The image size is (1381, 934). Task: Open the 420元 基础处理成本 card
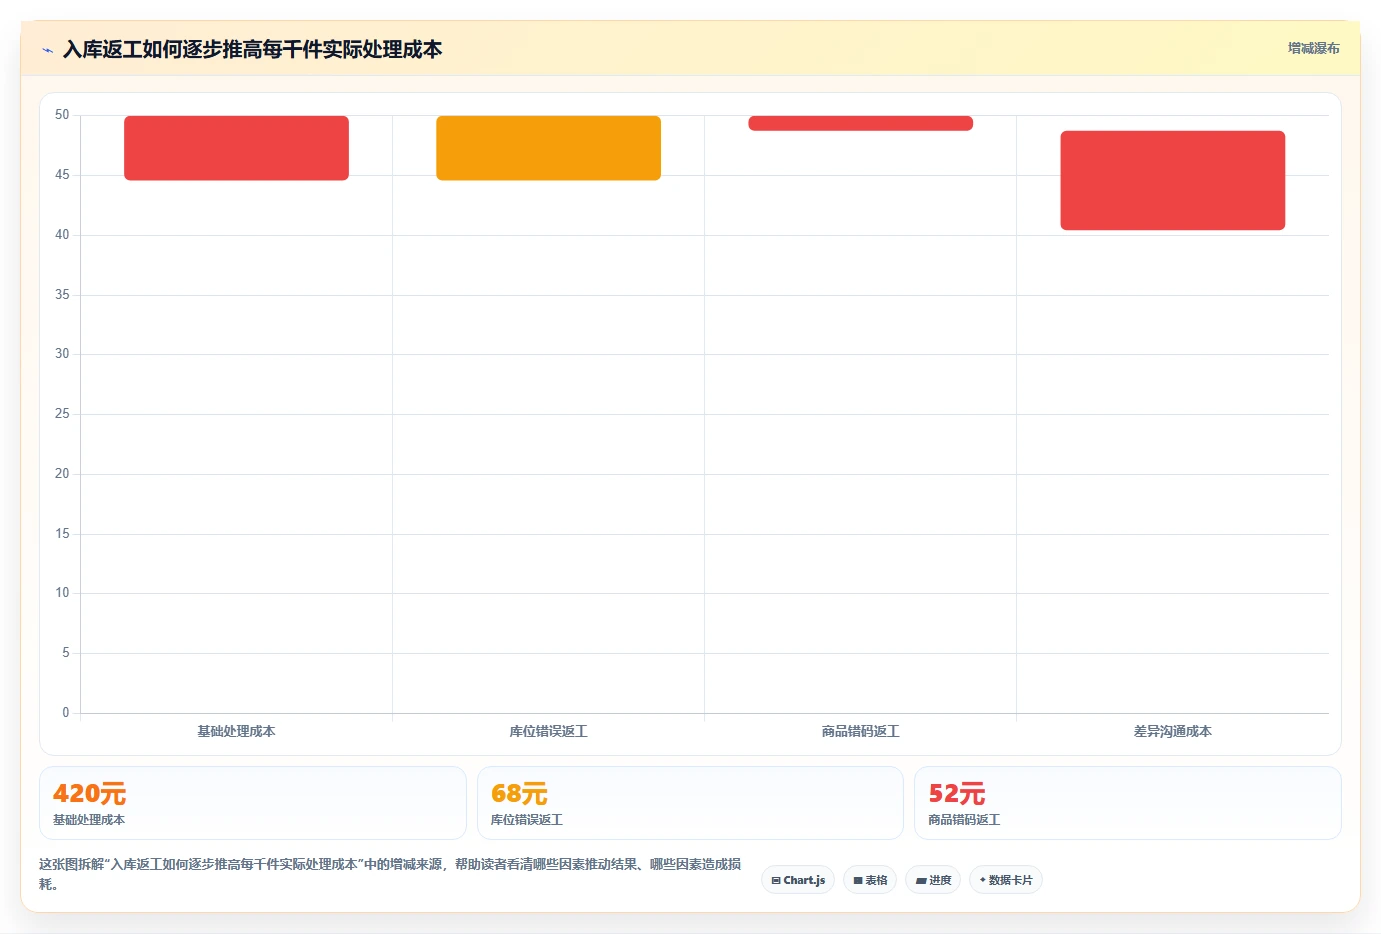pyautogui.click(x=253, y=803)
